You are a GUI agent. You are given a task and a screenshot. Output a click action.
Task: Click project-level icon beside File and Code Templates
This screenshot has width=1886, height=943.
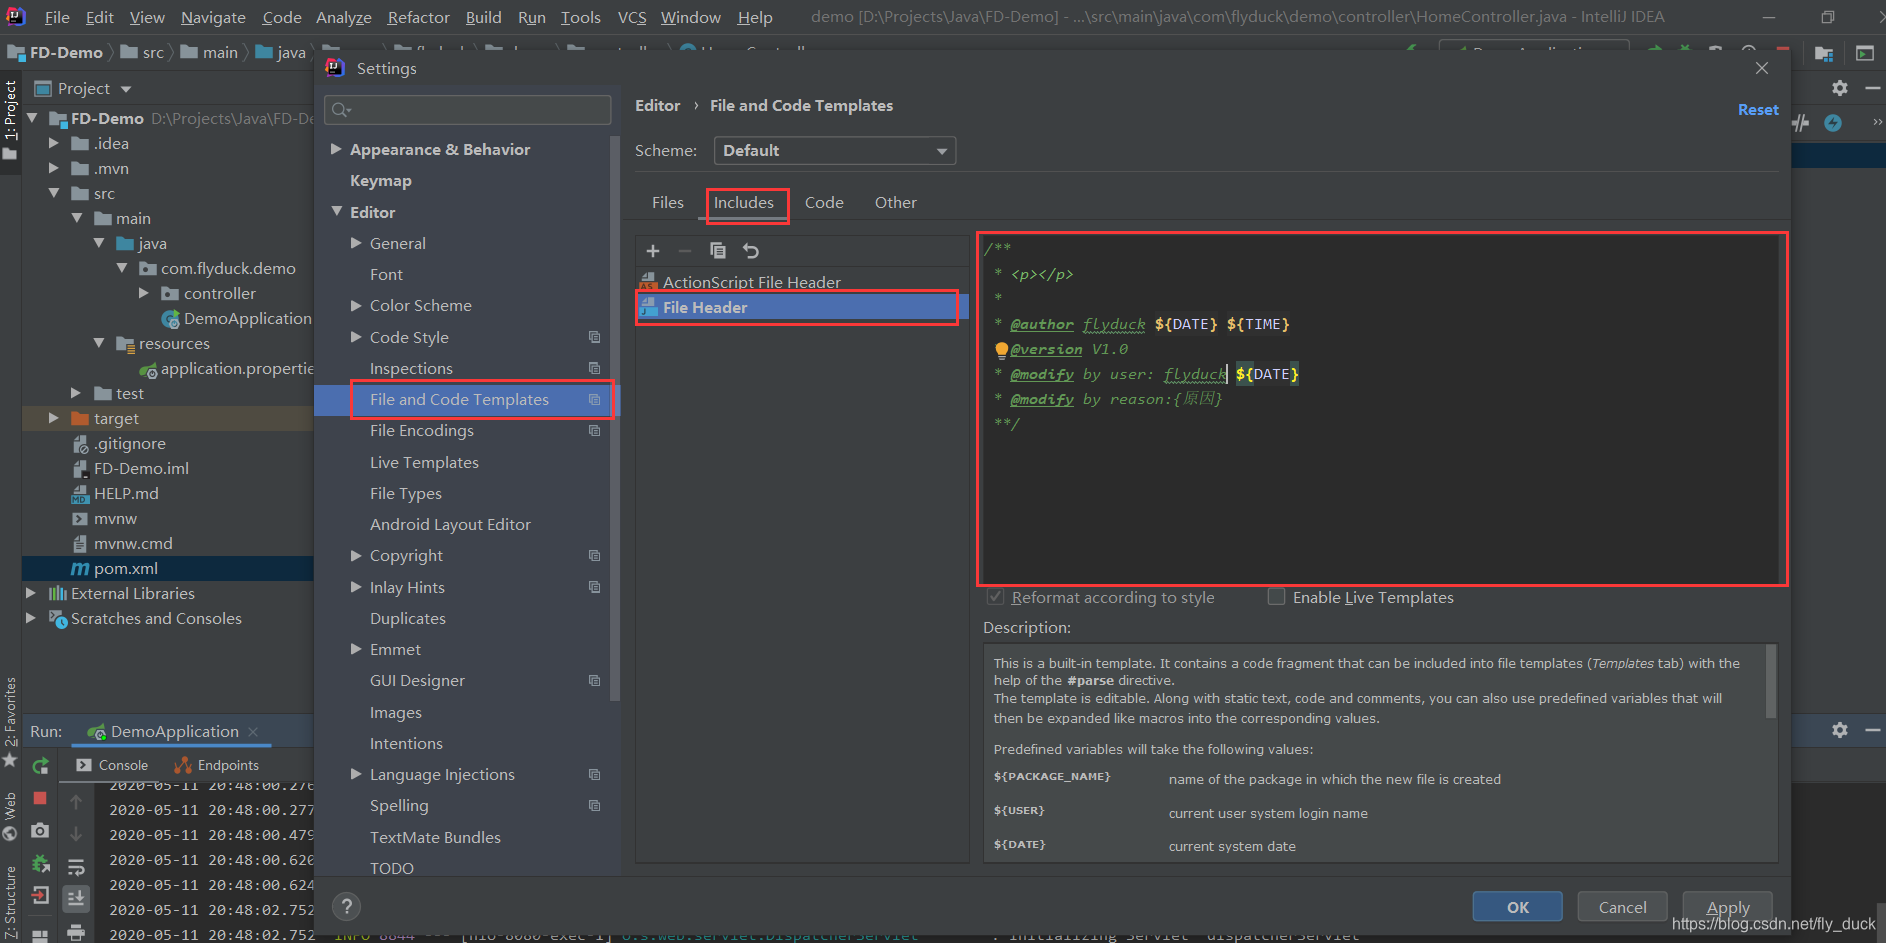pyautogui.click(x=594, y=400)
